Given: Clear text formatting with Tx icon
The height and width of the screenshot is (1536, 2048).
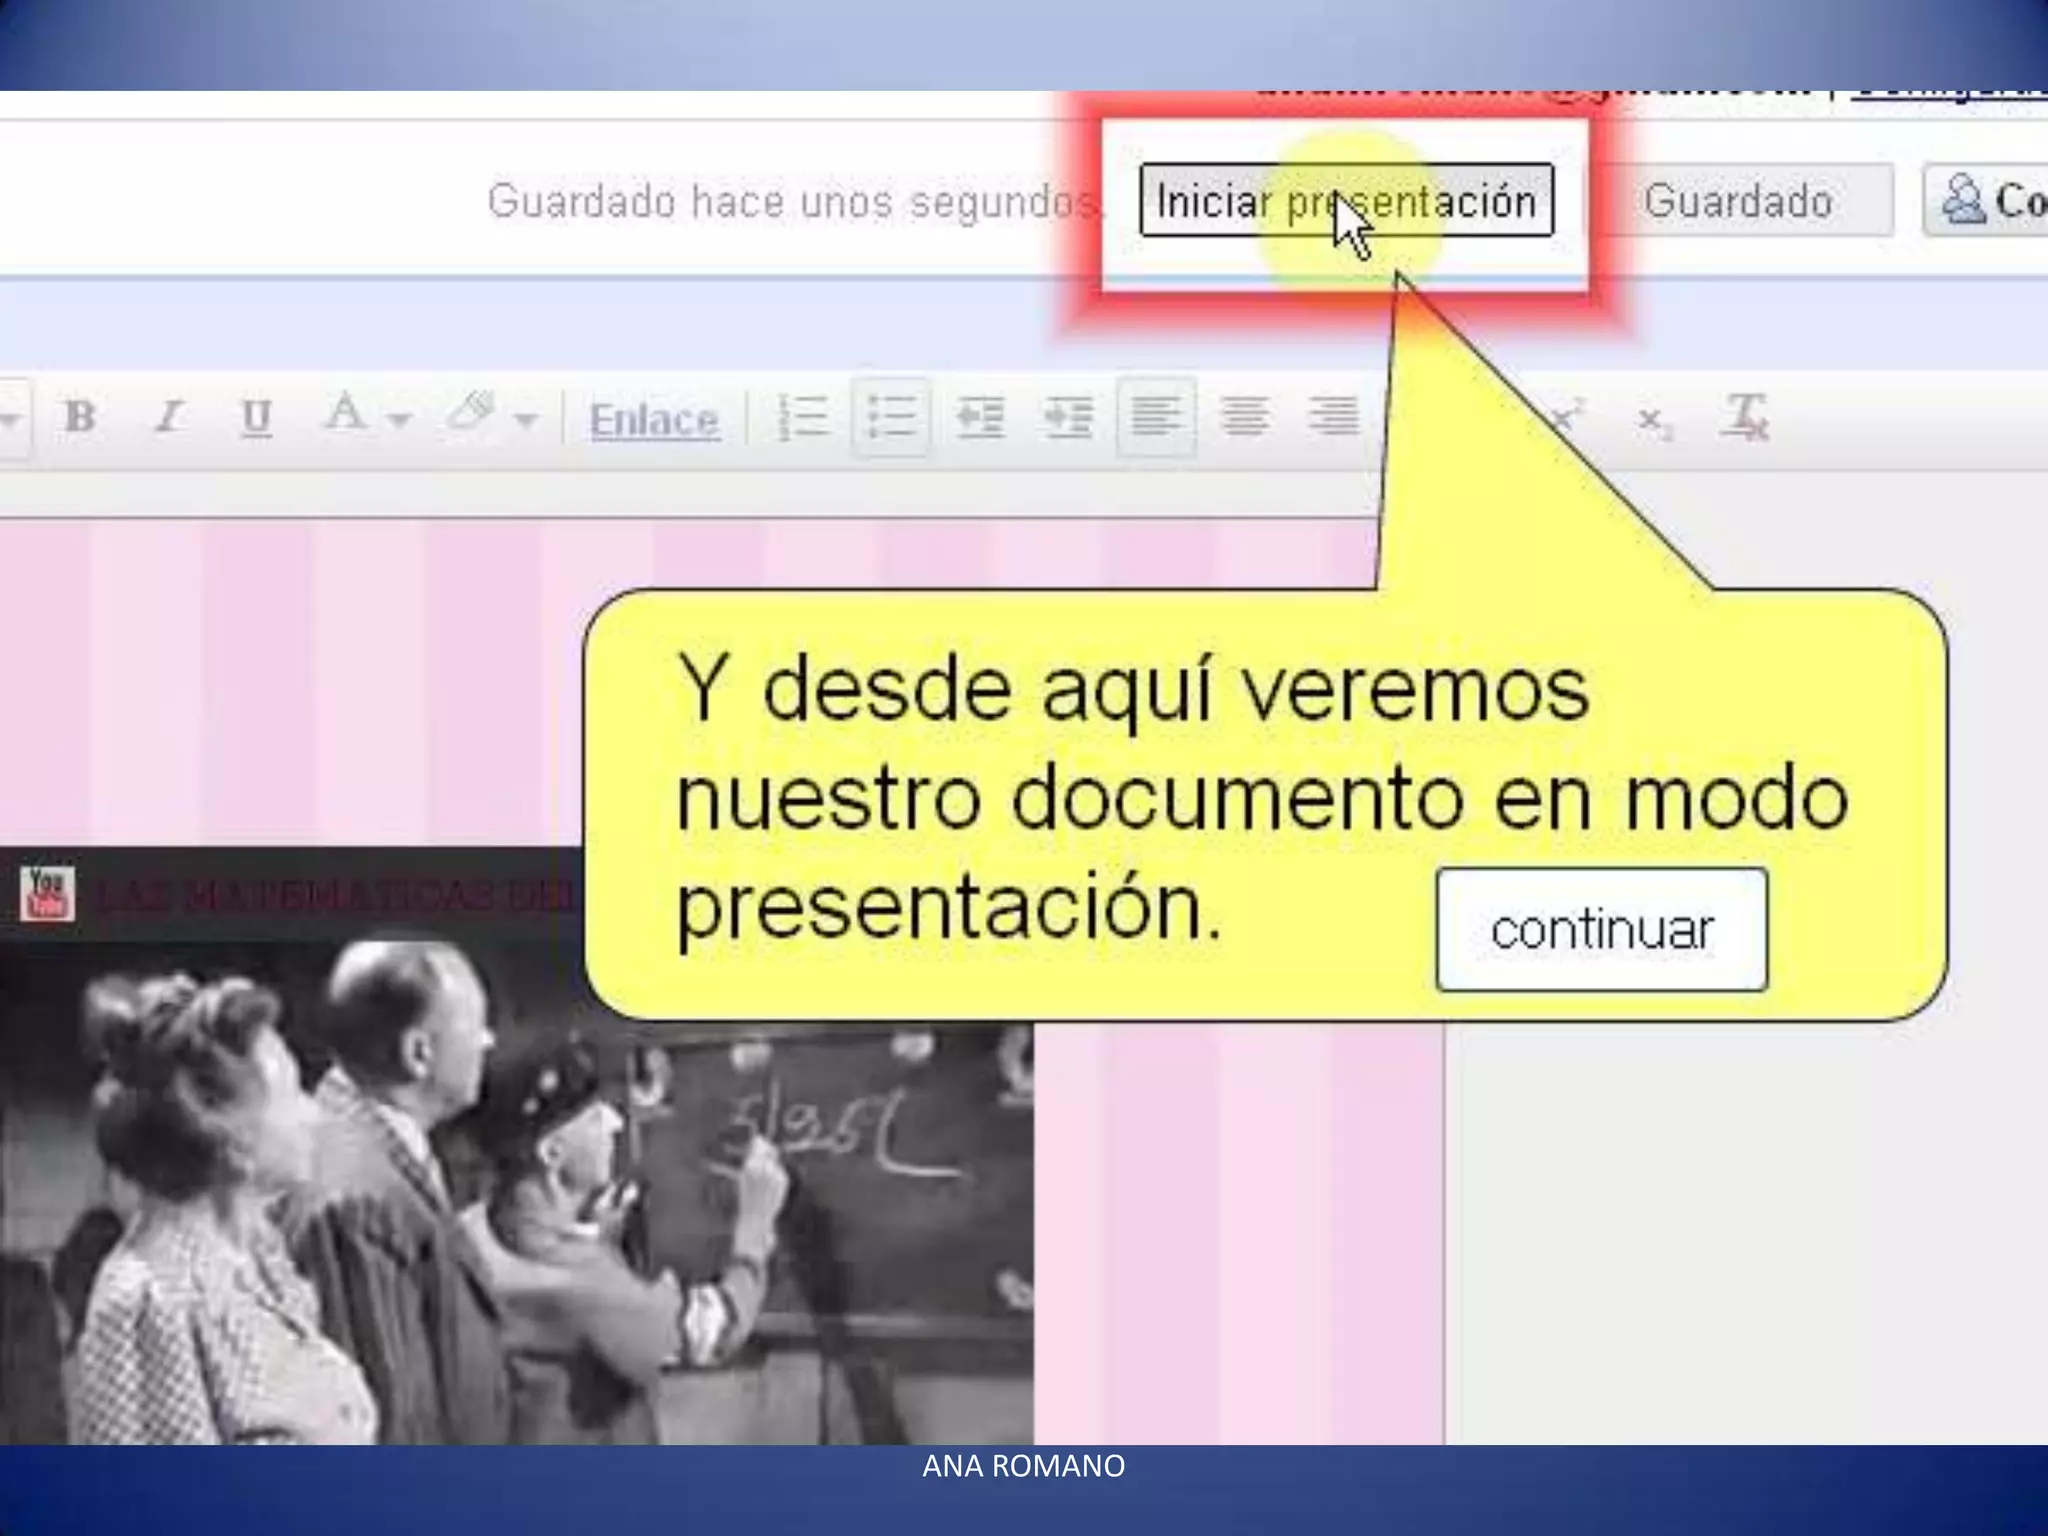Looking at the screenshot, I should tap(1746, 416).
